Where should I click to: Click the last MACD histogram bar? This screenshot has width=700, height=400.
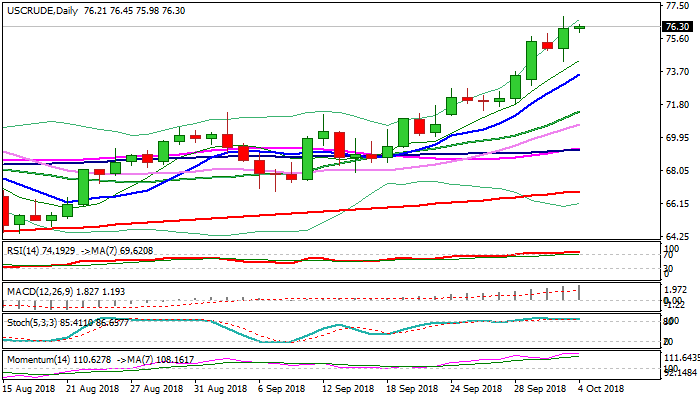click(x=579, y=292)
